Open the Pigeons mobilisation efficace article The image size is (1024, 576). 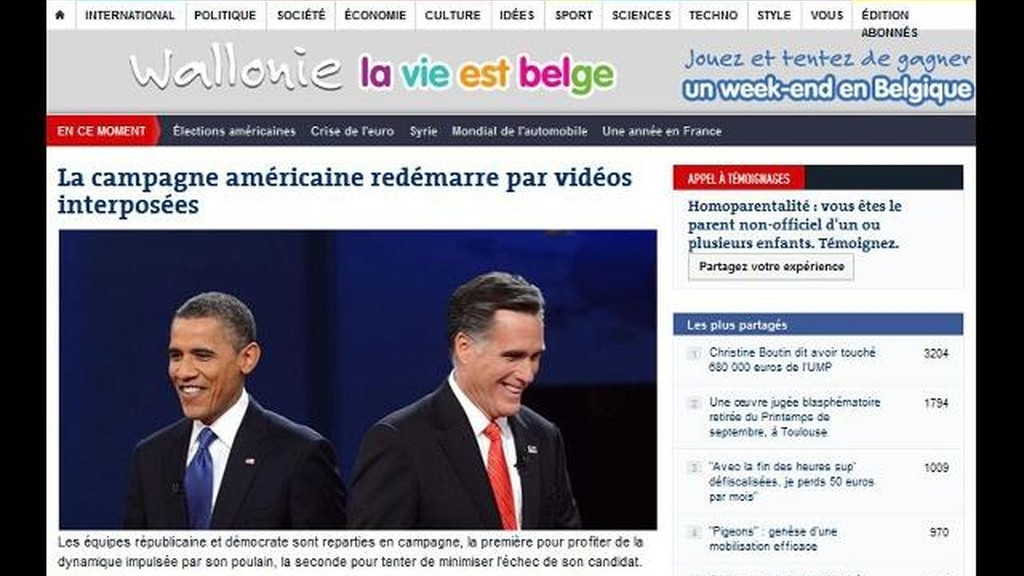click(773, 539)
